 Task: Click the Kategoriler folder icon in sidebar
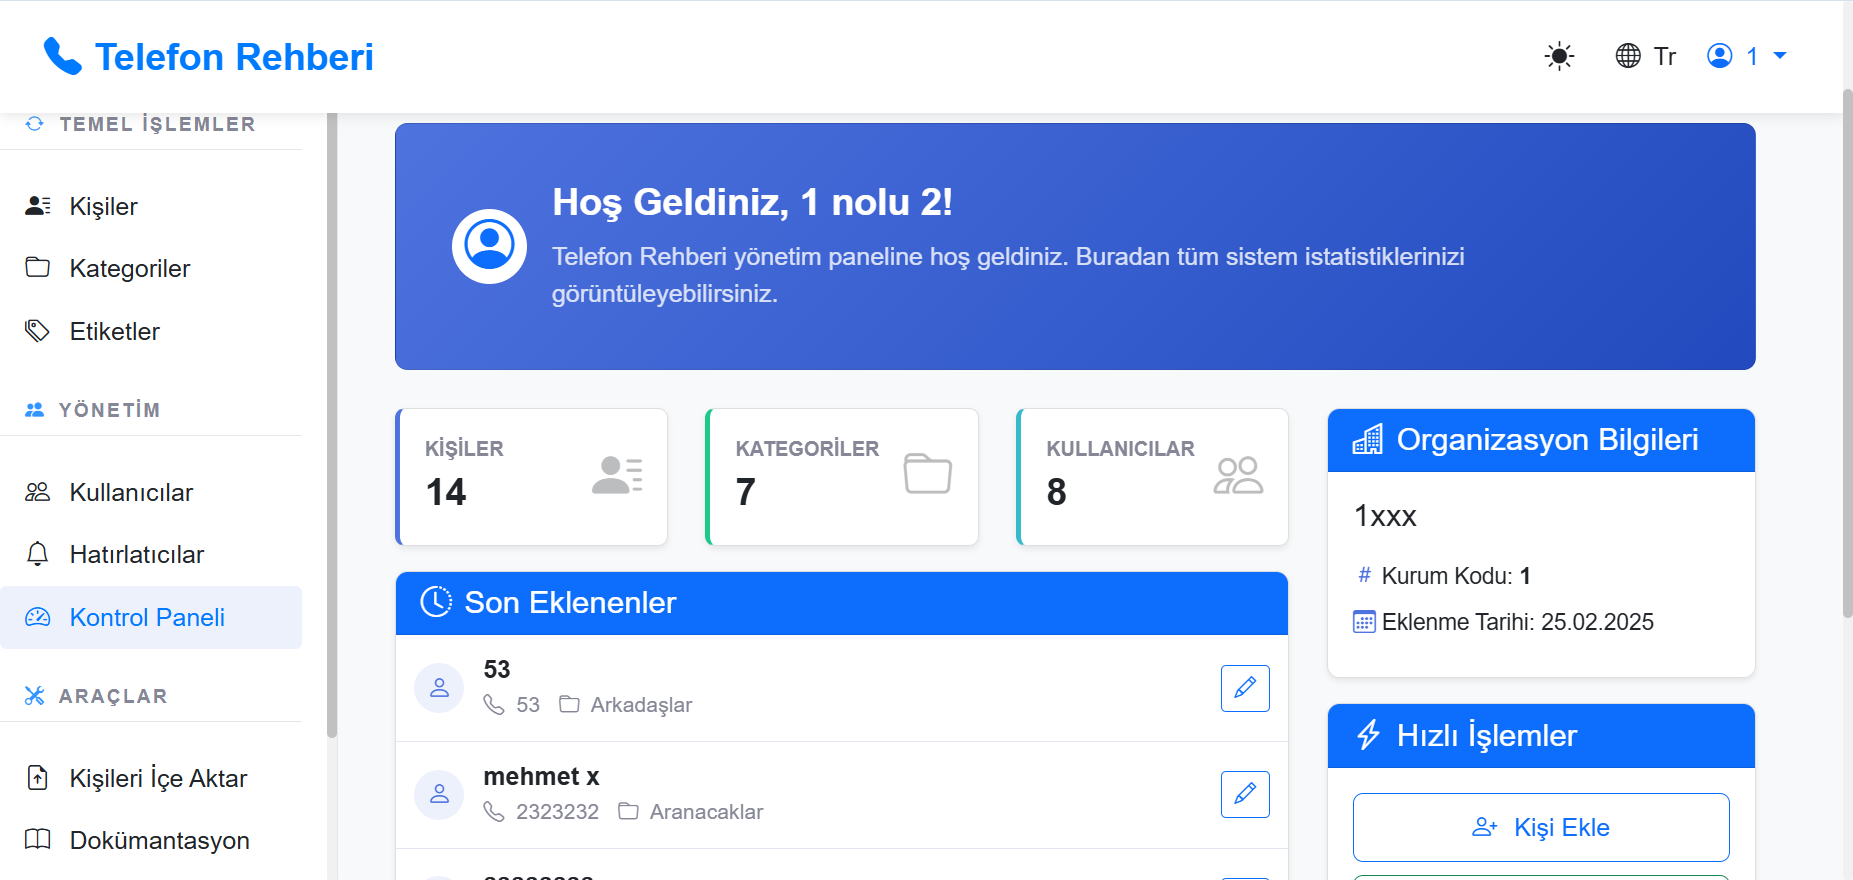38,268
